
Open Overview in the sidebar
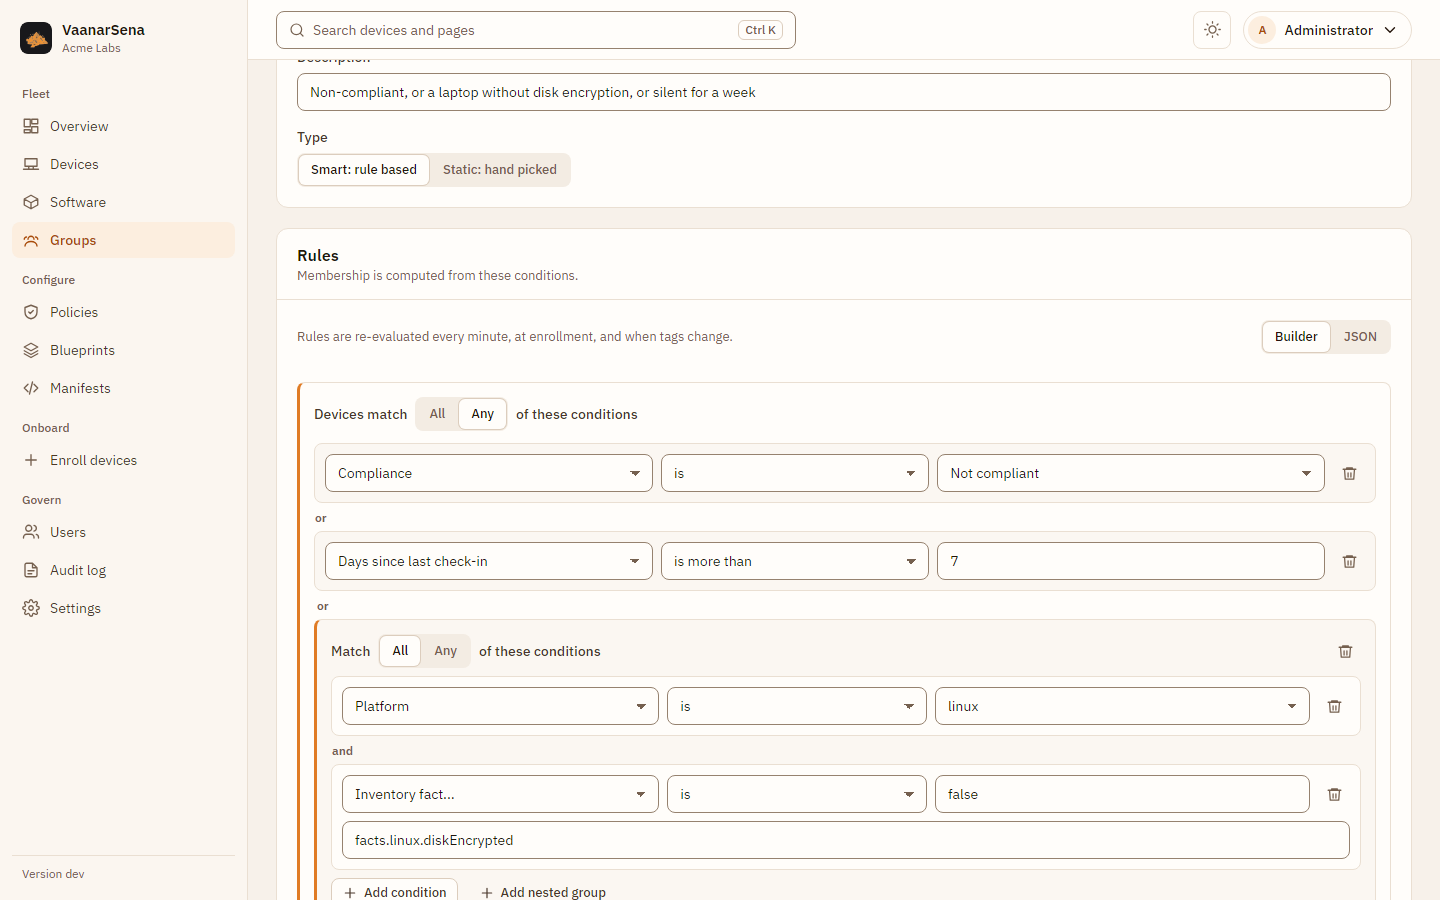click(123, 126)
